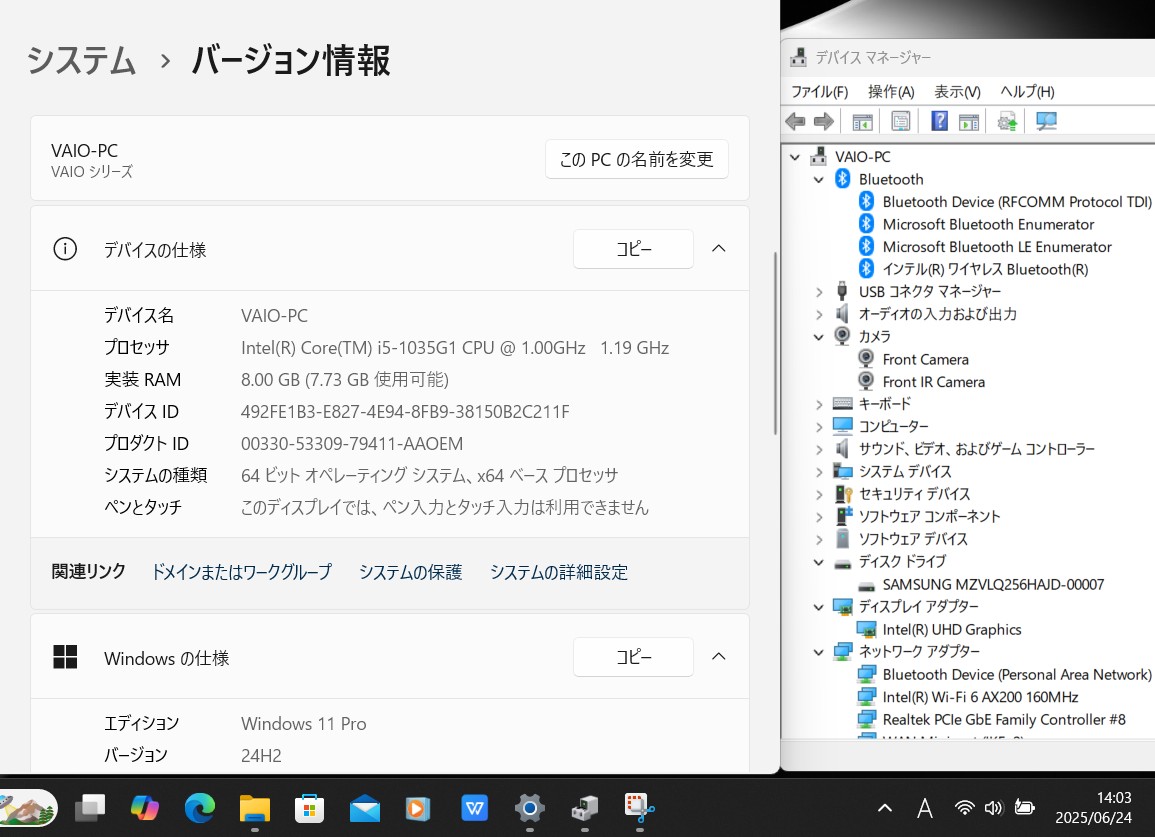This screenshot has height=837, width=1155.
Task: Open the ファイル(F) menu in Device Manager
Action: [x=819, y=91]
